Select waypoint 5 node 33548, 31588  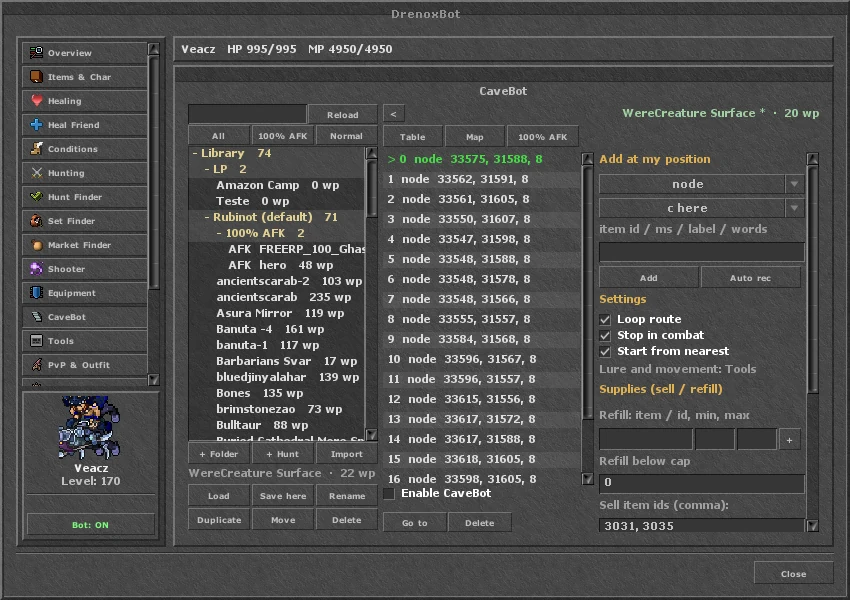[481, 259]
